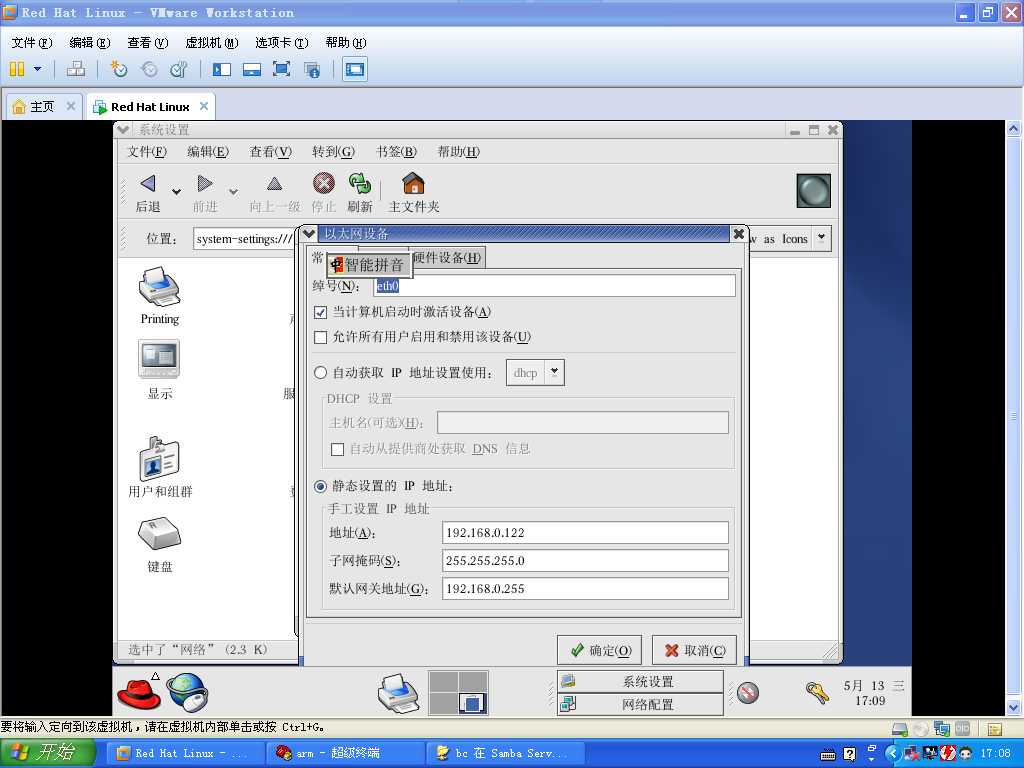
Task: Click the 主机名(可选)(H) field
Action: 583,423
